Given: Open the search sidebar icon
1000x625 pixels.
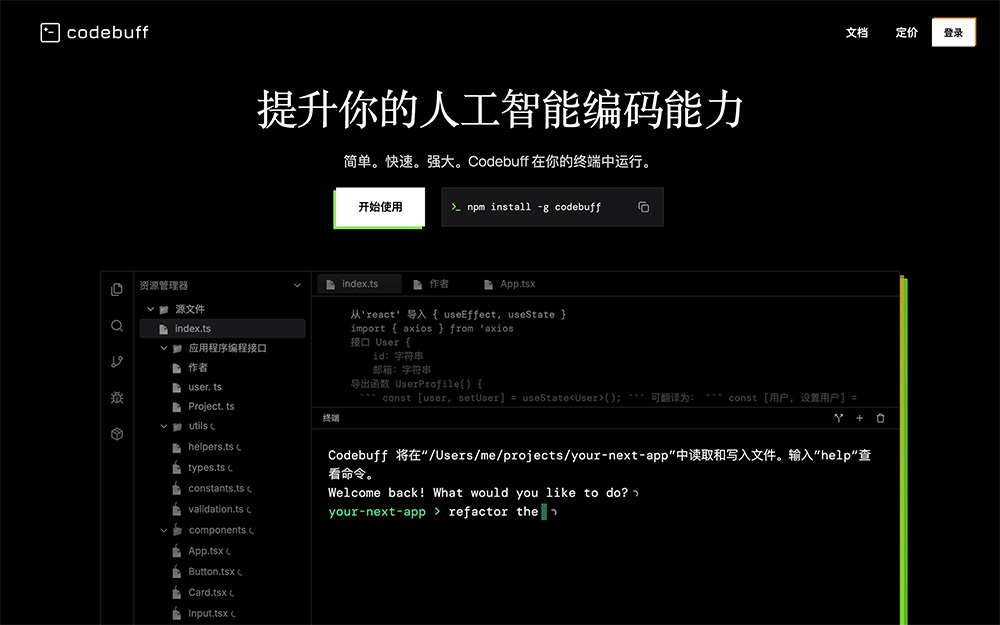Looking at the screenshot, I should (x=117, y=326).
